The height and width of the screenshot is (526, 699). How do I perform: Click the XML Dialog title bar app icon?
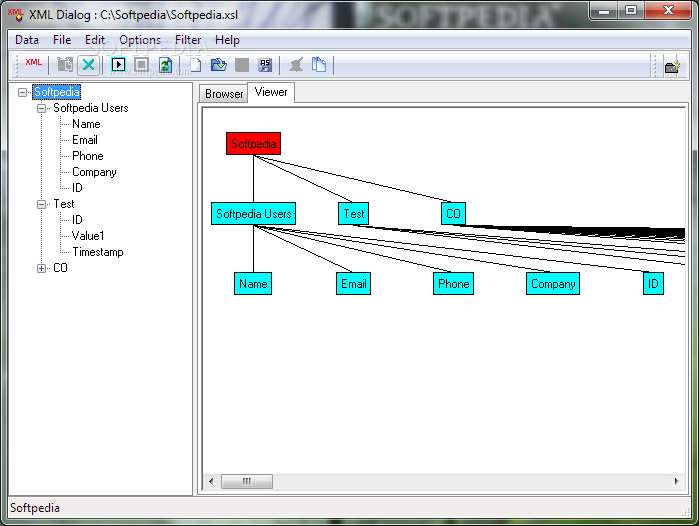pos(15,14)
